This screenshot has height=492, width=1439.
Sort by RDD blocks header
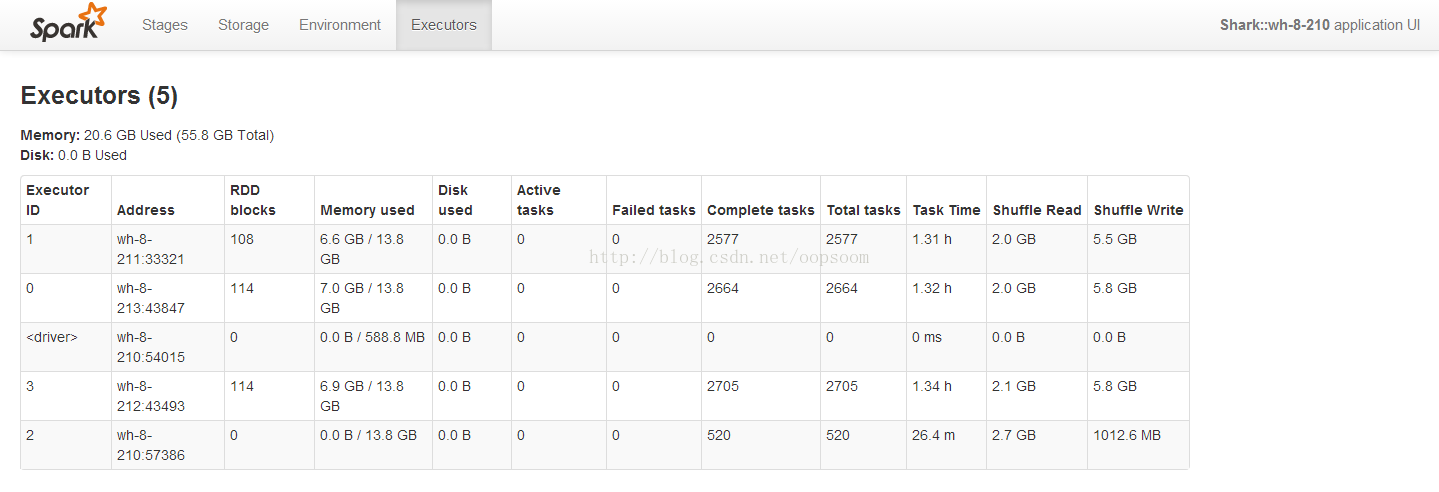253,200
